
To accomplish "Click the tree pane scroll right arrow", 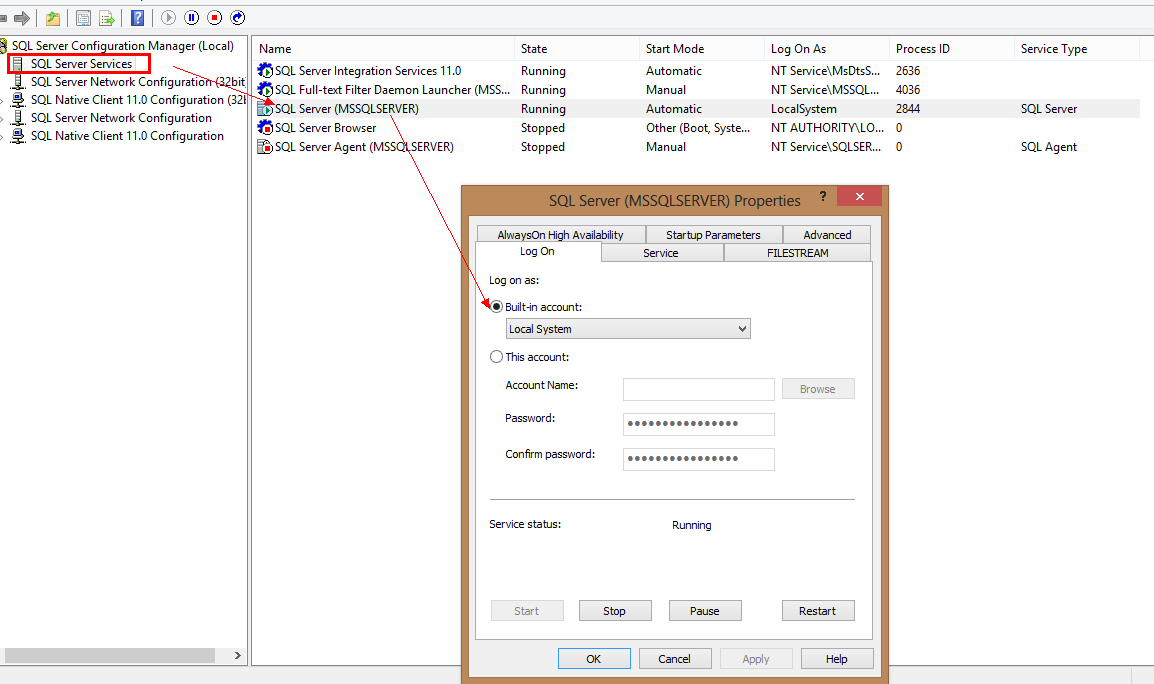I will (238, 655).
